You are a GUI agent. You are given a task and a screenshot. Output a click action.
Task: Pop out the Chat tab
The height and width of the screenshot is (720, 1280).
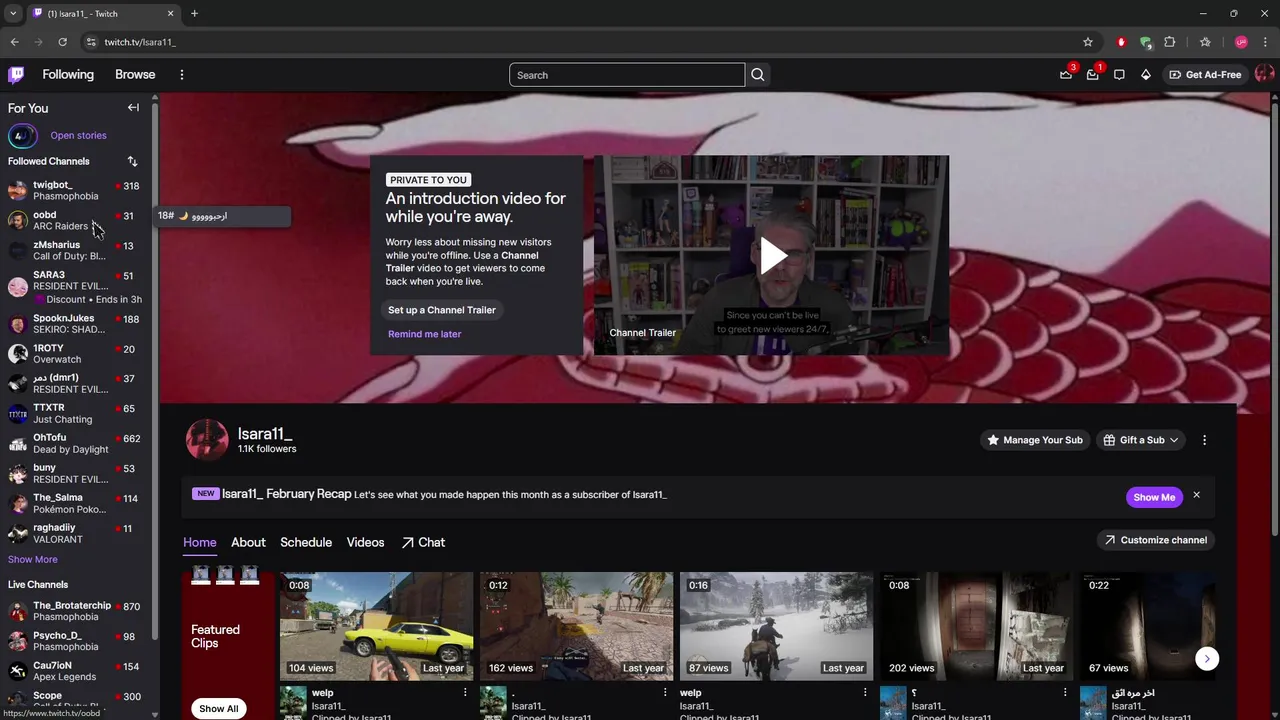click(x=423, y=542)
